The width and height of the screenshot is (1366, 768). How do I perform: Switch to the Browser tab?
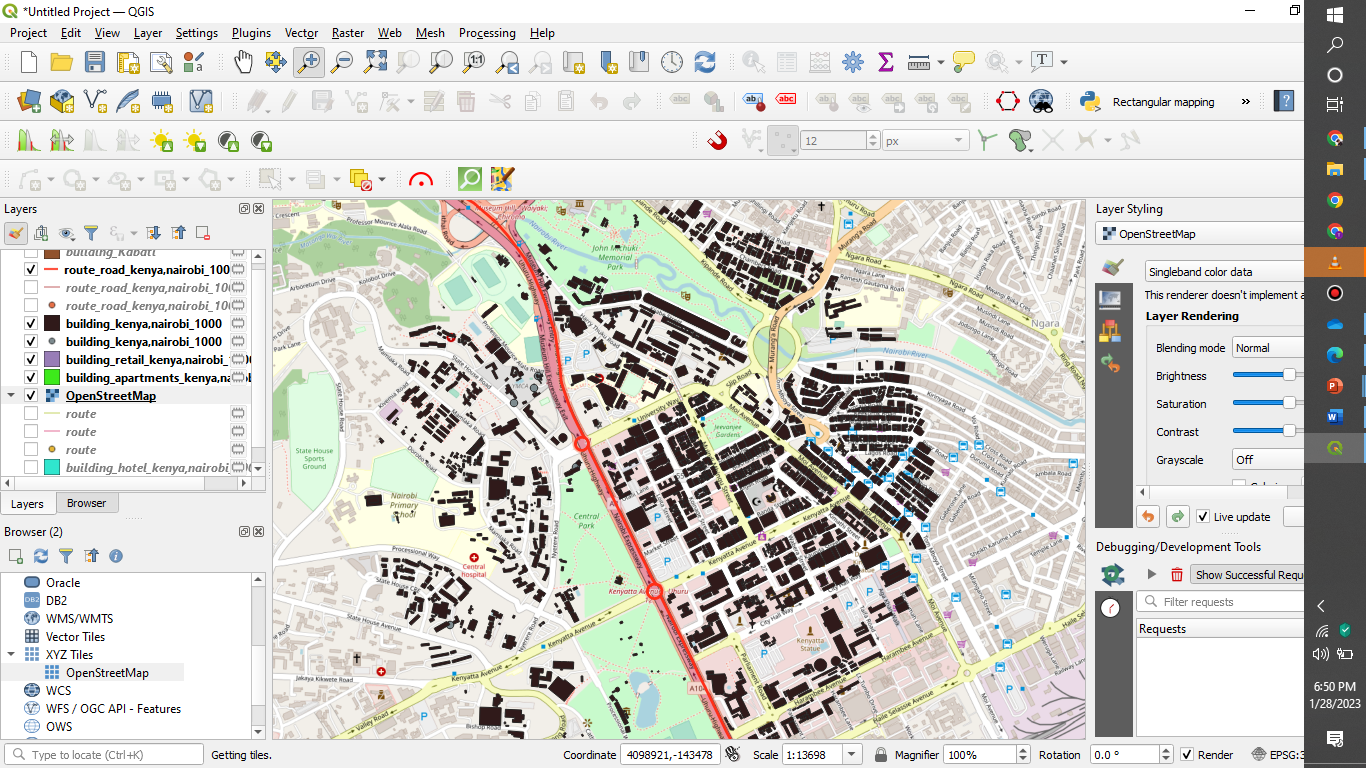87,502
